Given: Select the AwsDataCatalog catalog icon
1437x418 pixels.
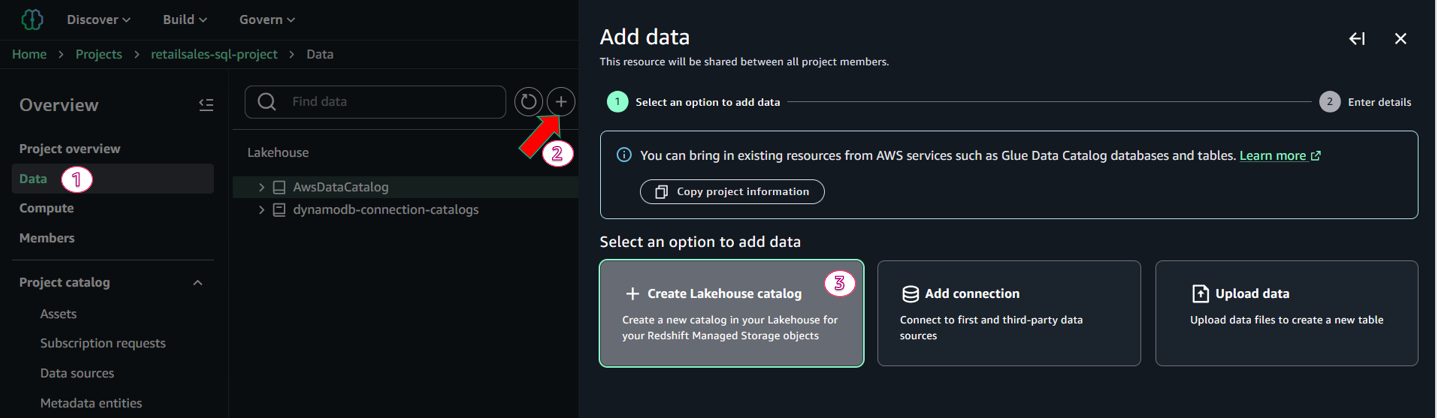Looking at the screenshot, I should pyautogui.click(x=279, y=187).
